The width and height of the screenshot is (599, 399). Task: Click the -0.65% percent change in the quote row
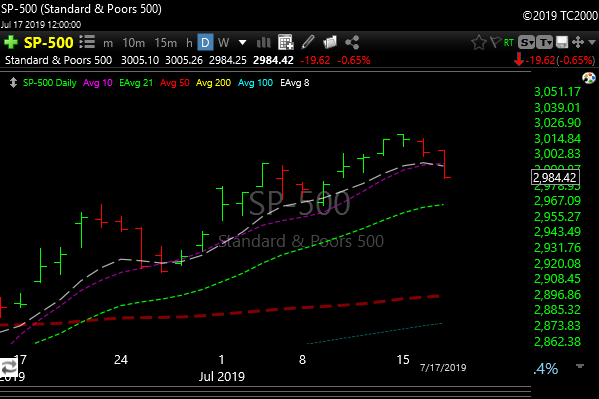(354, 60)
